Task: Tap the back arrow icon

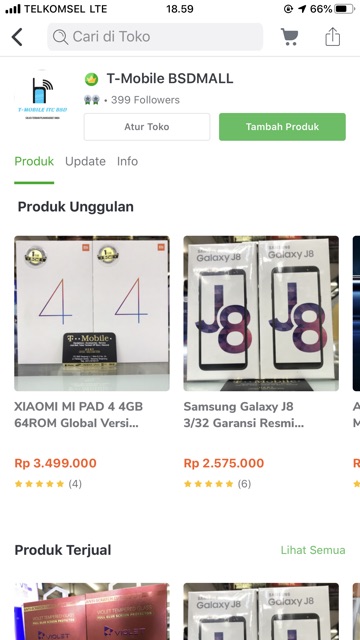Action: point(17,37)
